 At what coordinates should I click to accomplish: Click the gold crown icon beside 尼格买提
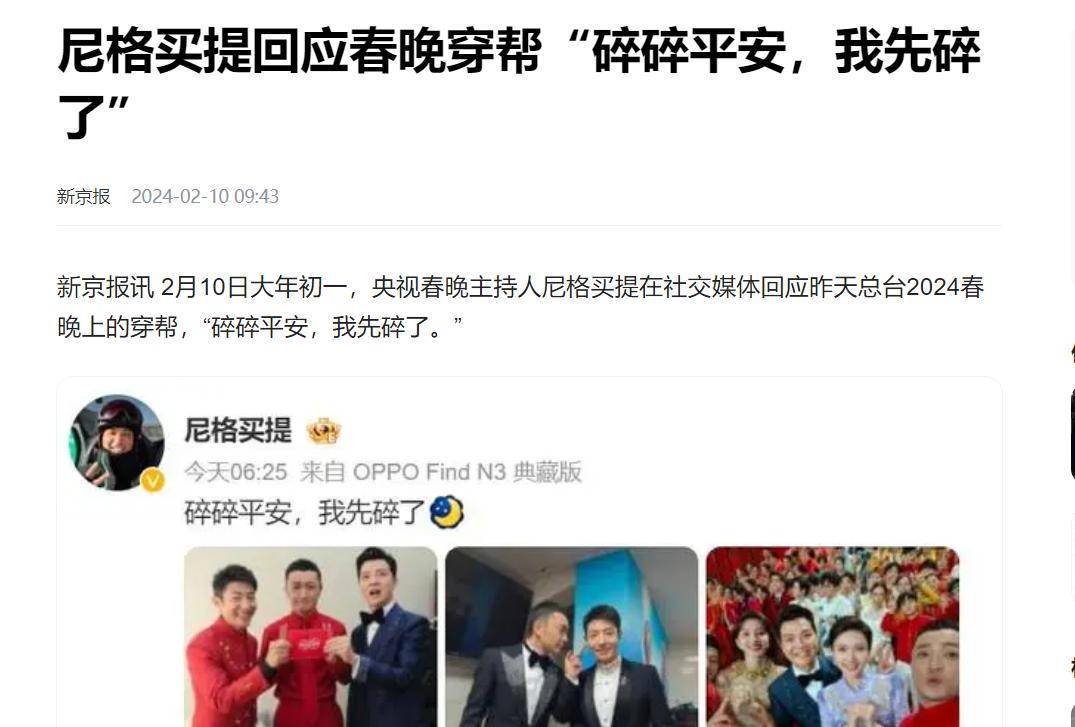tap(324, 431)
